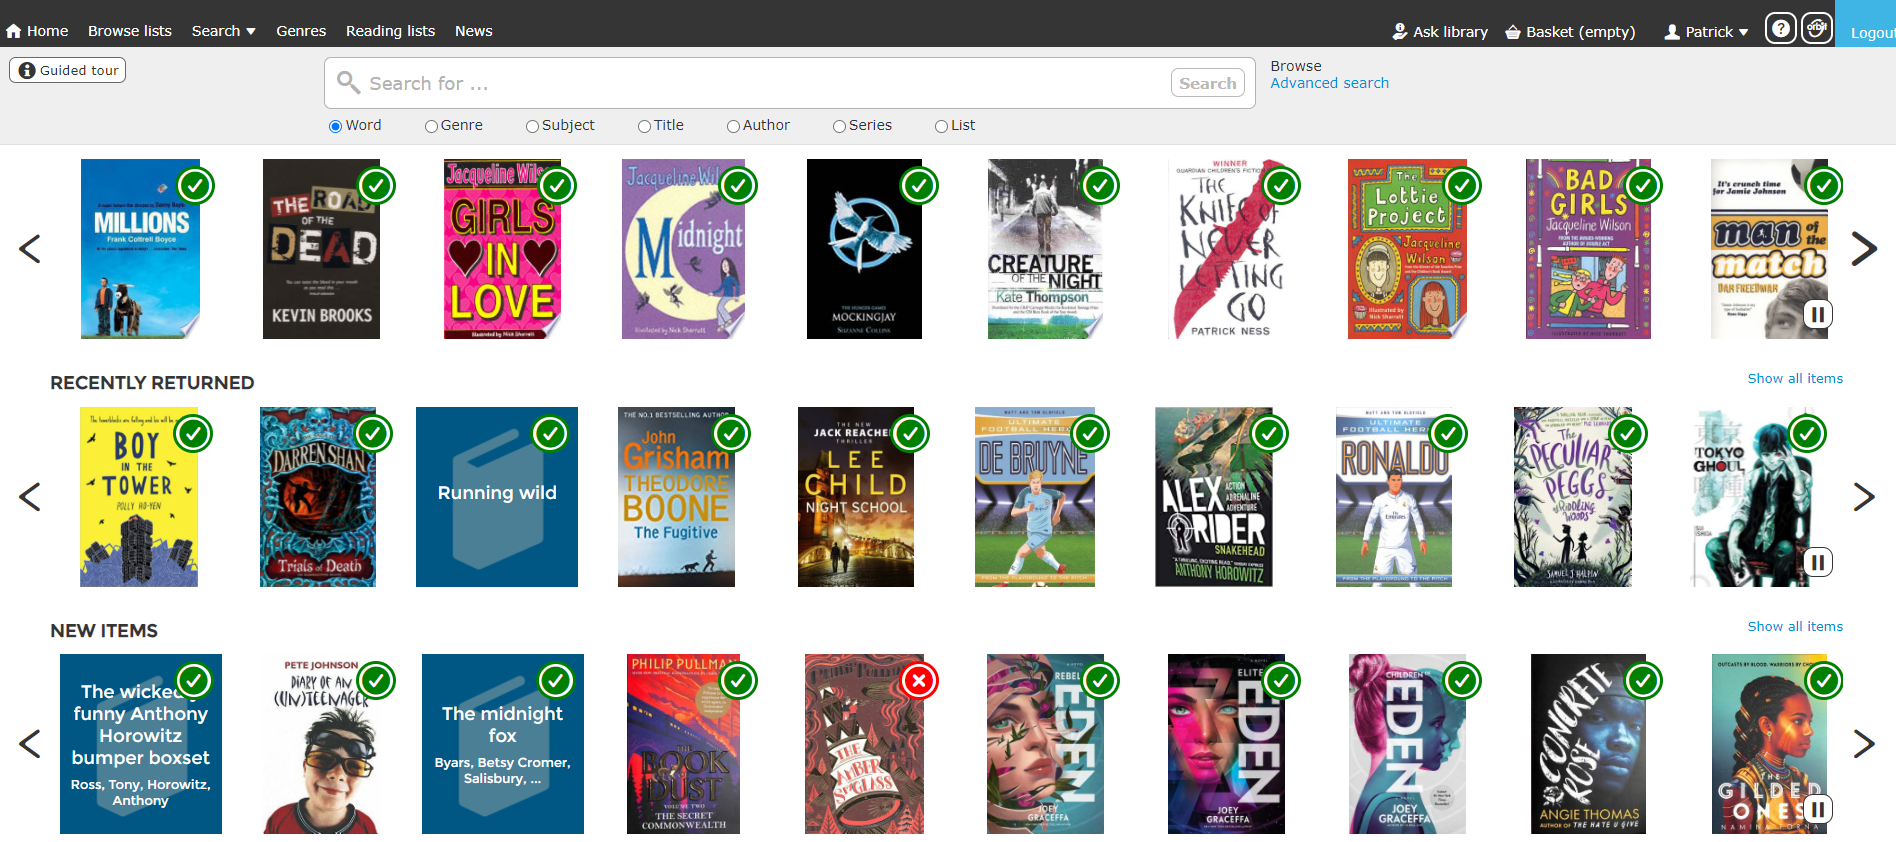Open the Wicked funny Anthony Horowitz boxset tile
The width and height of the screenshot is (1896, 842).
click(x=141, y=744)
